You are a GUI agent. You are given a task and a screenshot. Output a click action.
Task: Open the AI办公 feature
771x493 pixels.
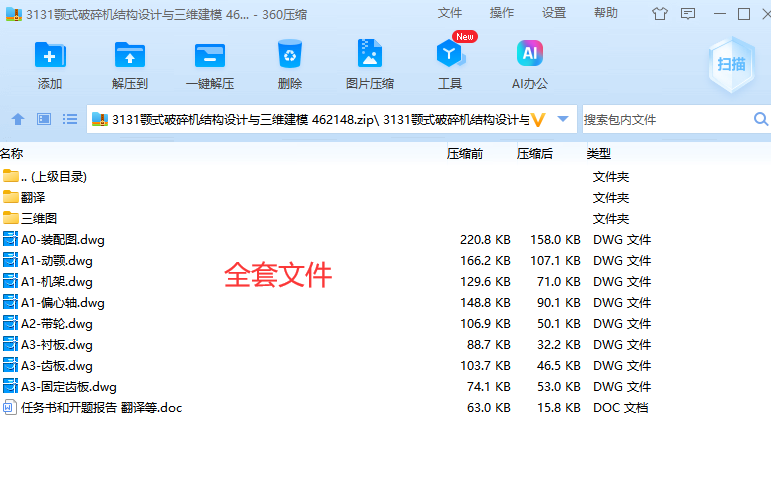[x=530, y=53]
